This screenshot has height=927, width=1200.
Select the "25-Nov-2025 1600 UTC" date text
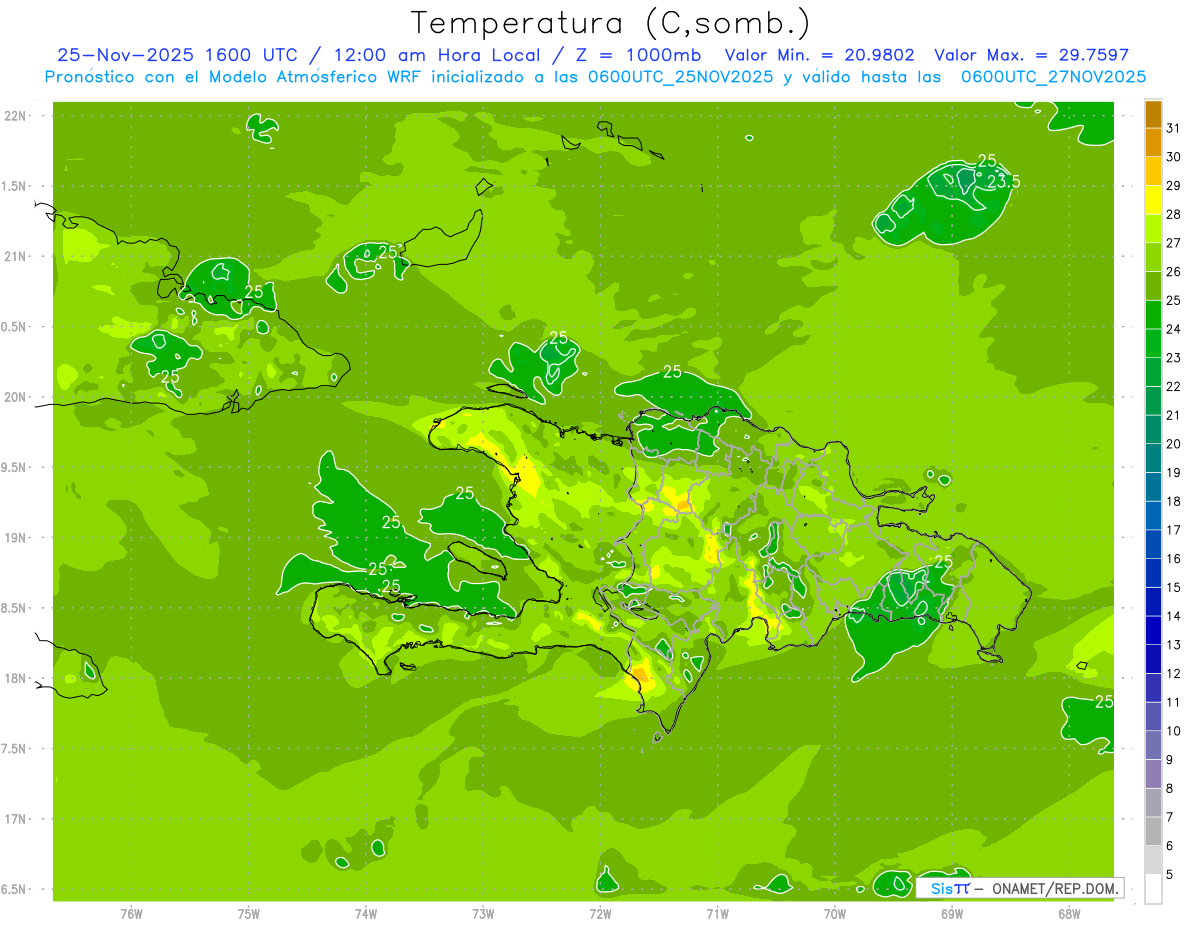[x=177, y=55]
